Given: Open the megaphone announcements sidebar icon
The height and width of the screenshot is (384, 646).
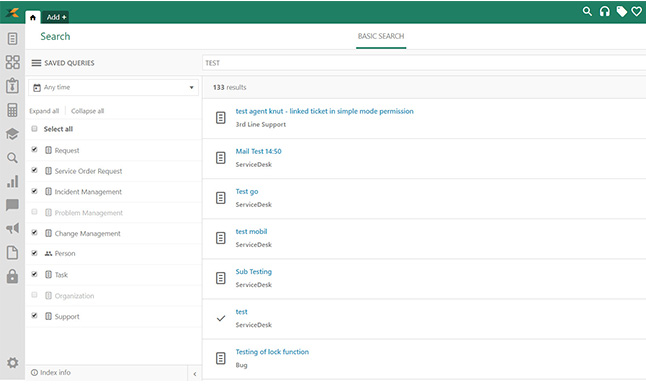Looking at the screenshot, I should [12, 228].
